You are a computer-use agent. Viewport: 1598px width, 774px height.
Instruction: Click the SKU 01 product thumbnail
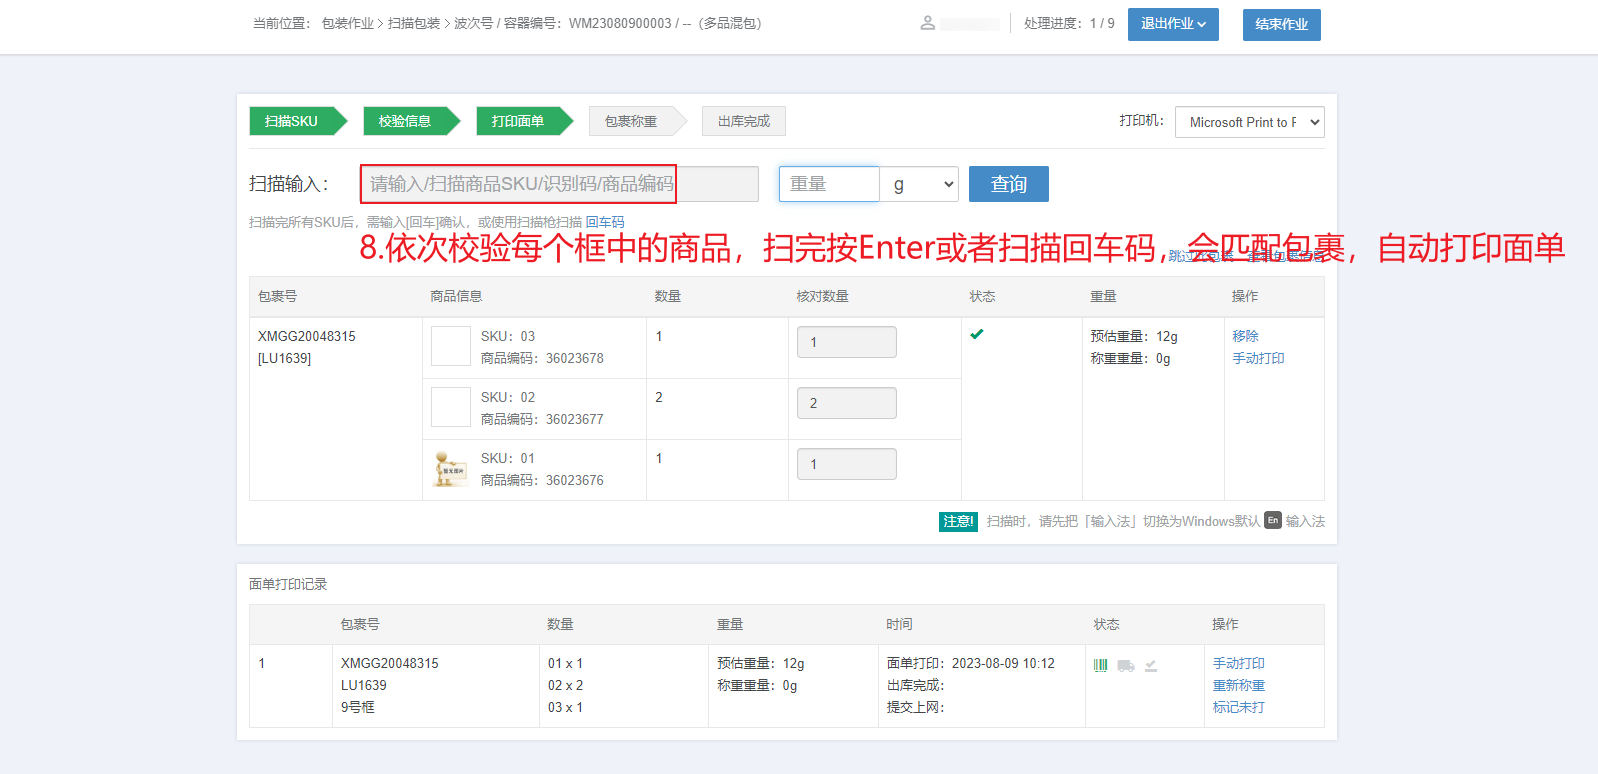coord(450,469)
